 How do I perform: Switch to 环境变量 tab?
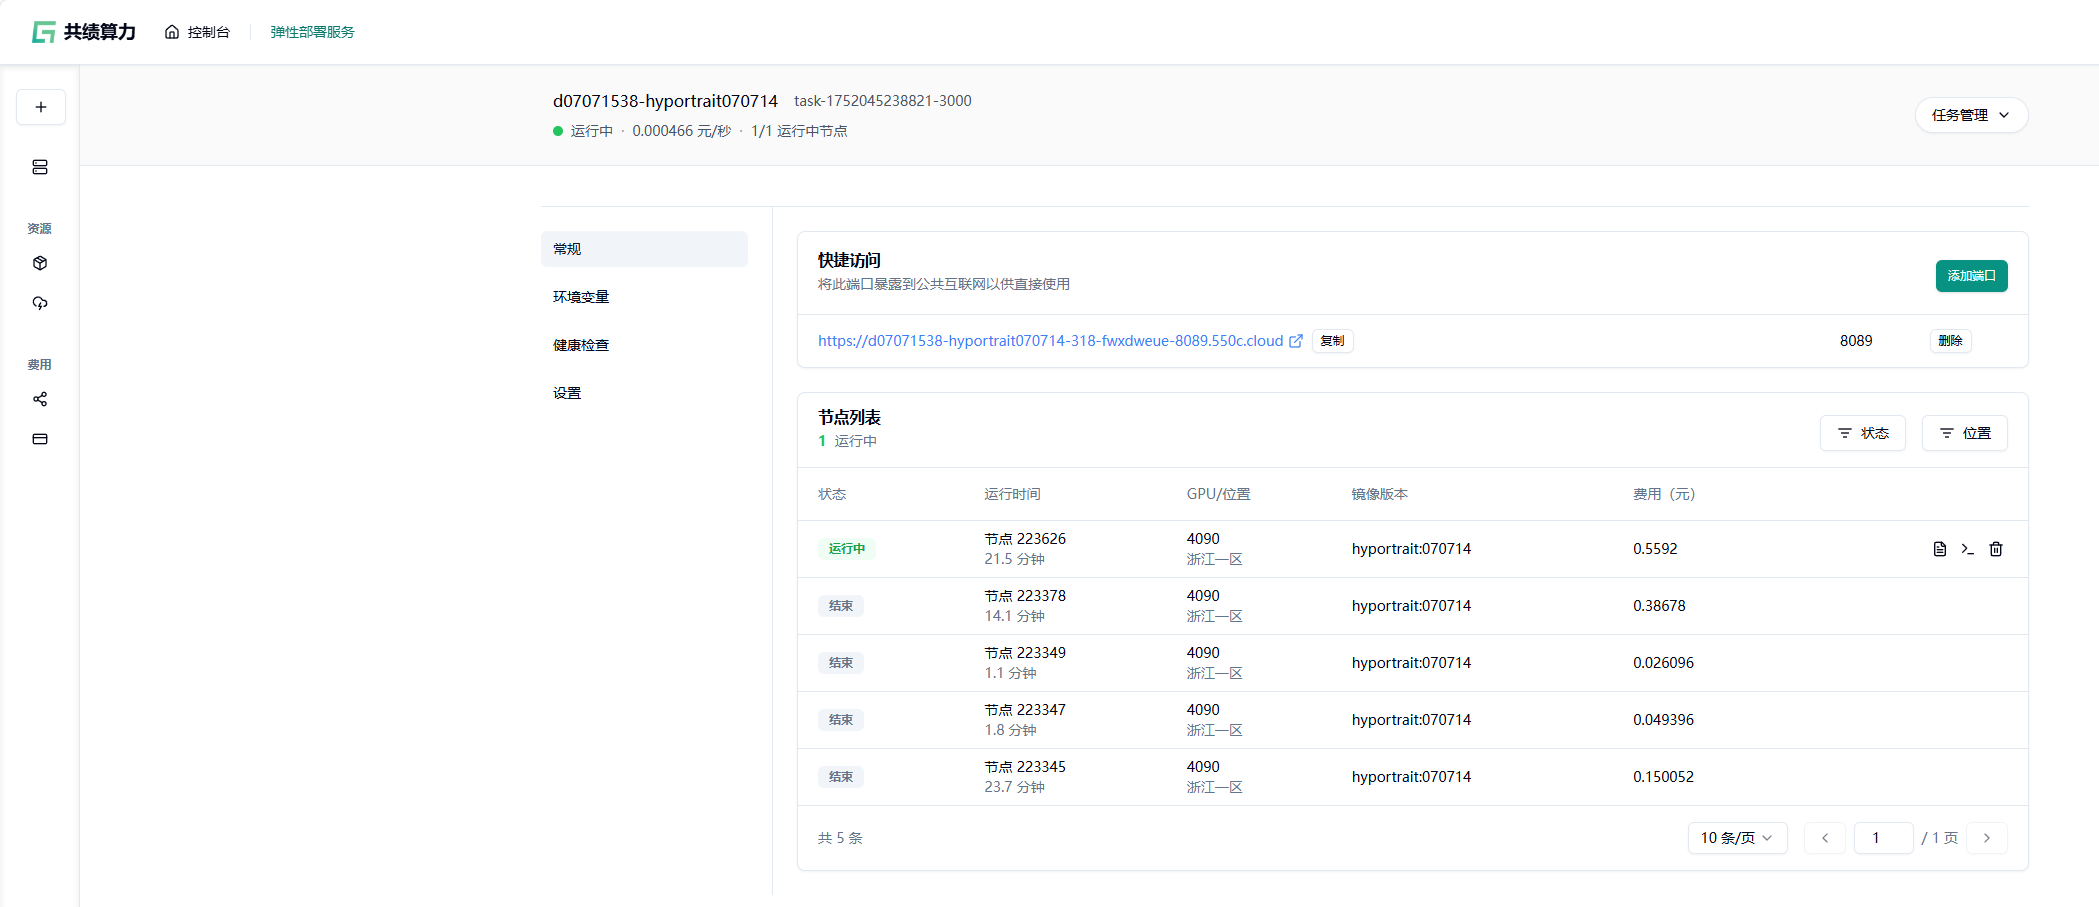point(581,297)
